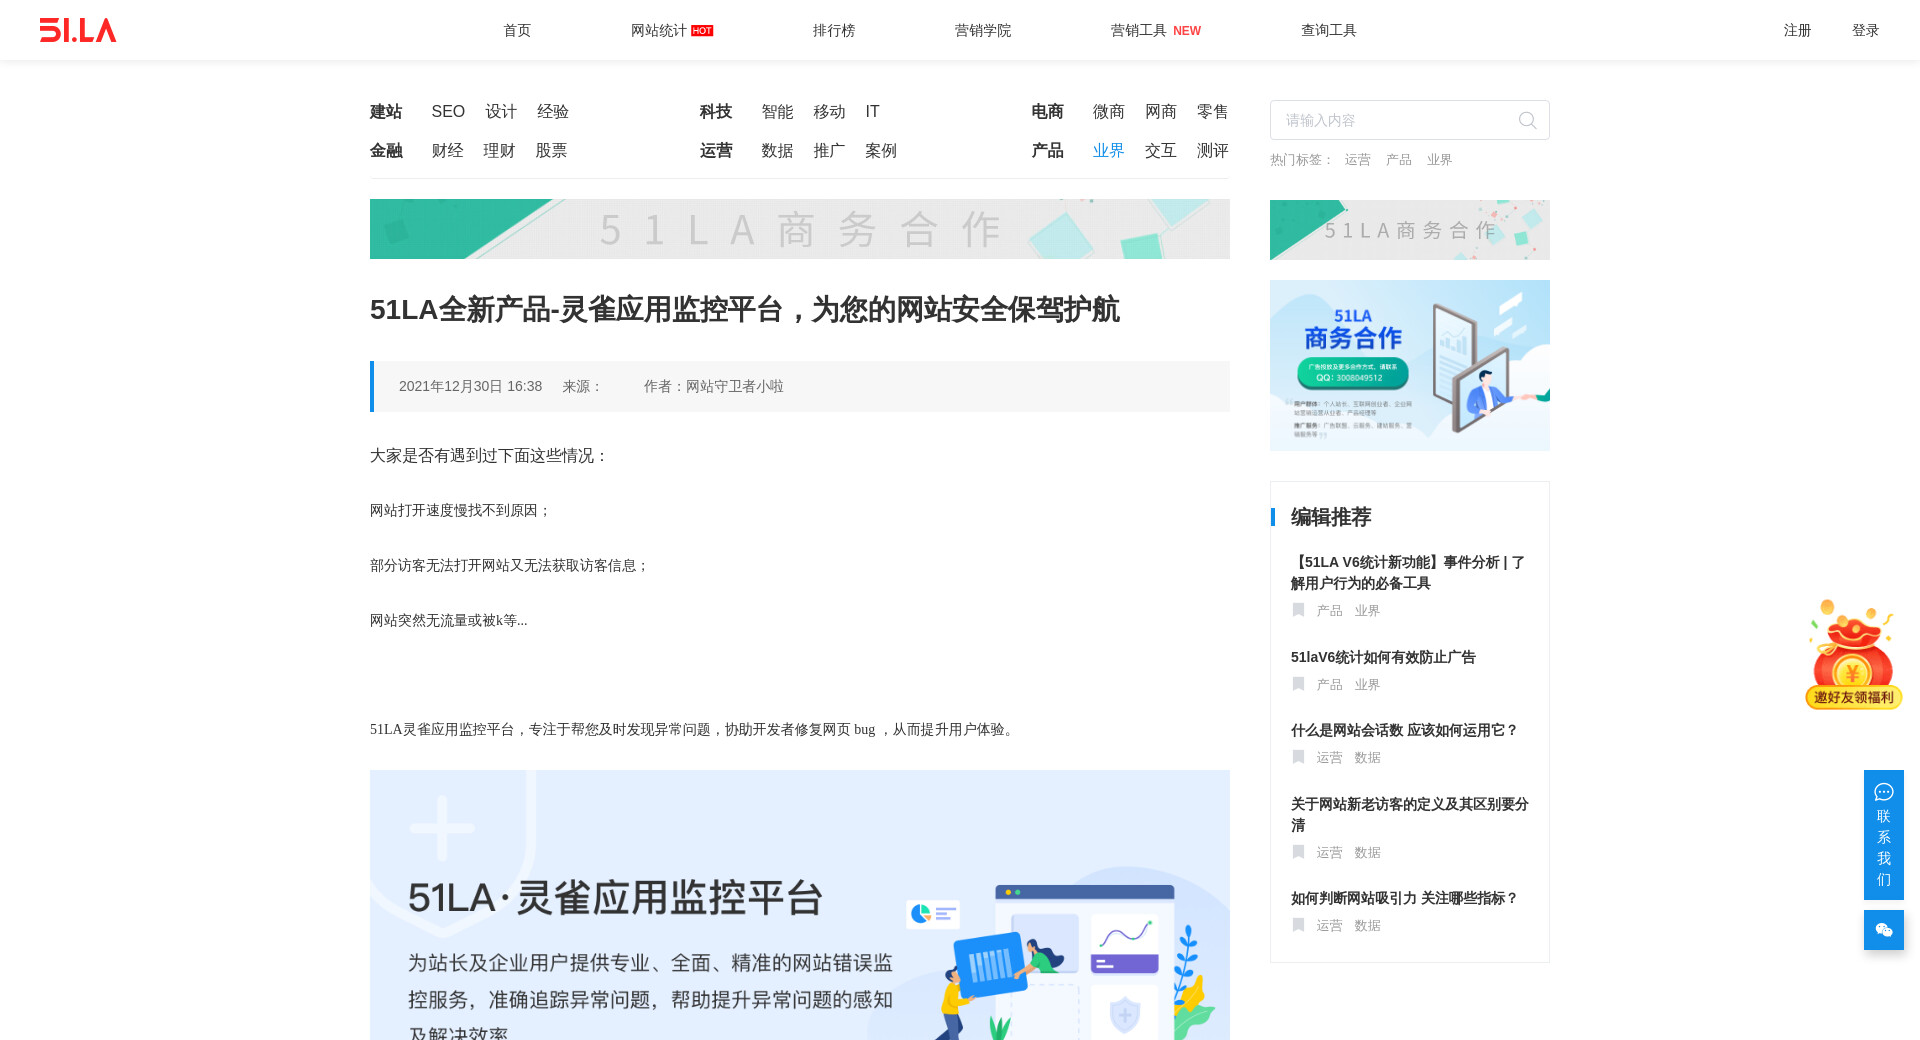
Task: Click the 联系我们 chat button
Action: pos(1883,835)
